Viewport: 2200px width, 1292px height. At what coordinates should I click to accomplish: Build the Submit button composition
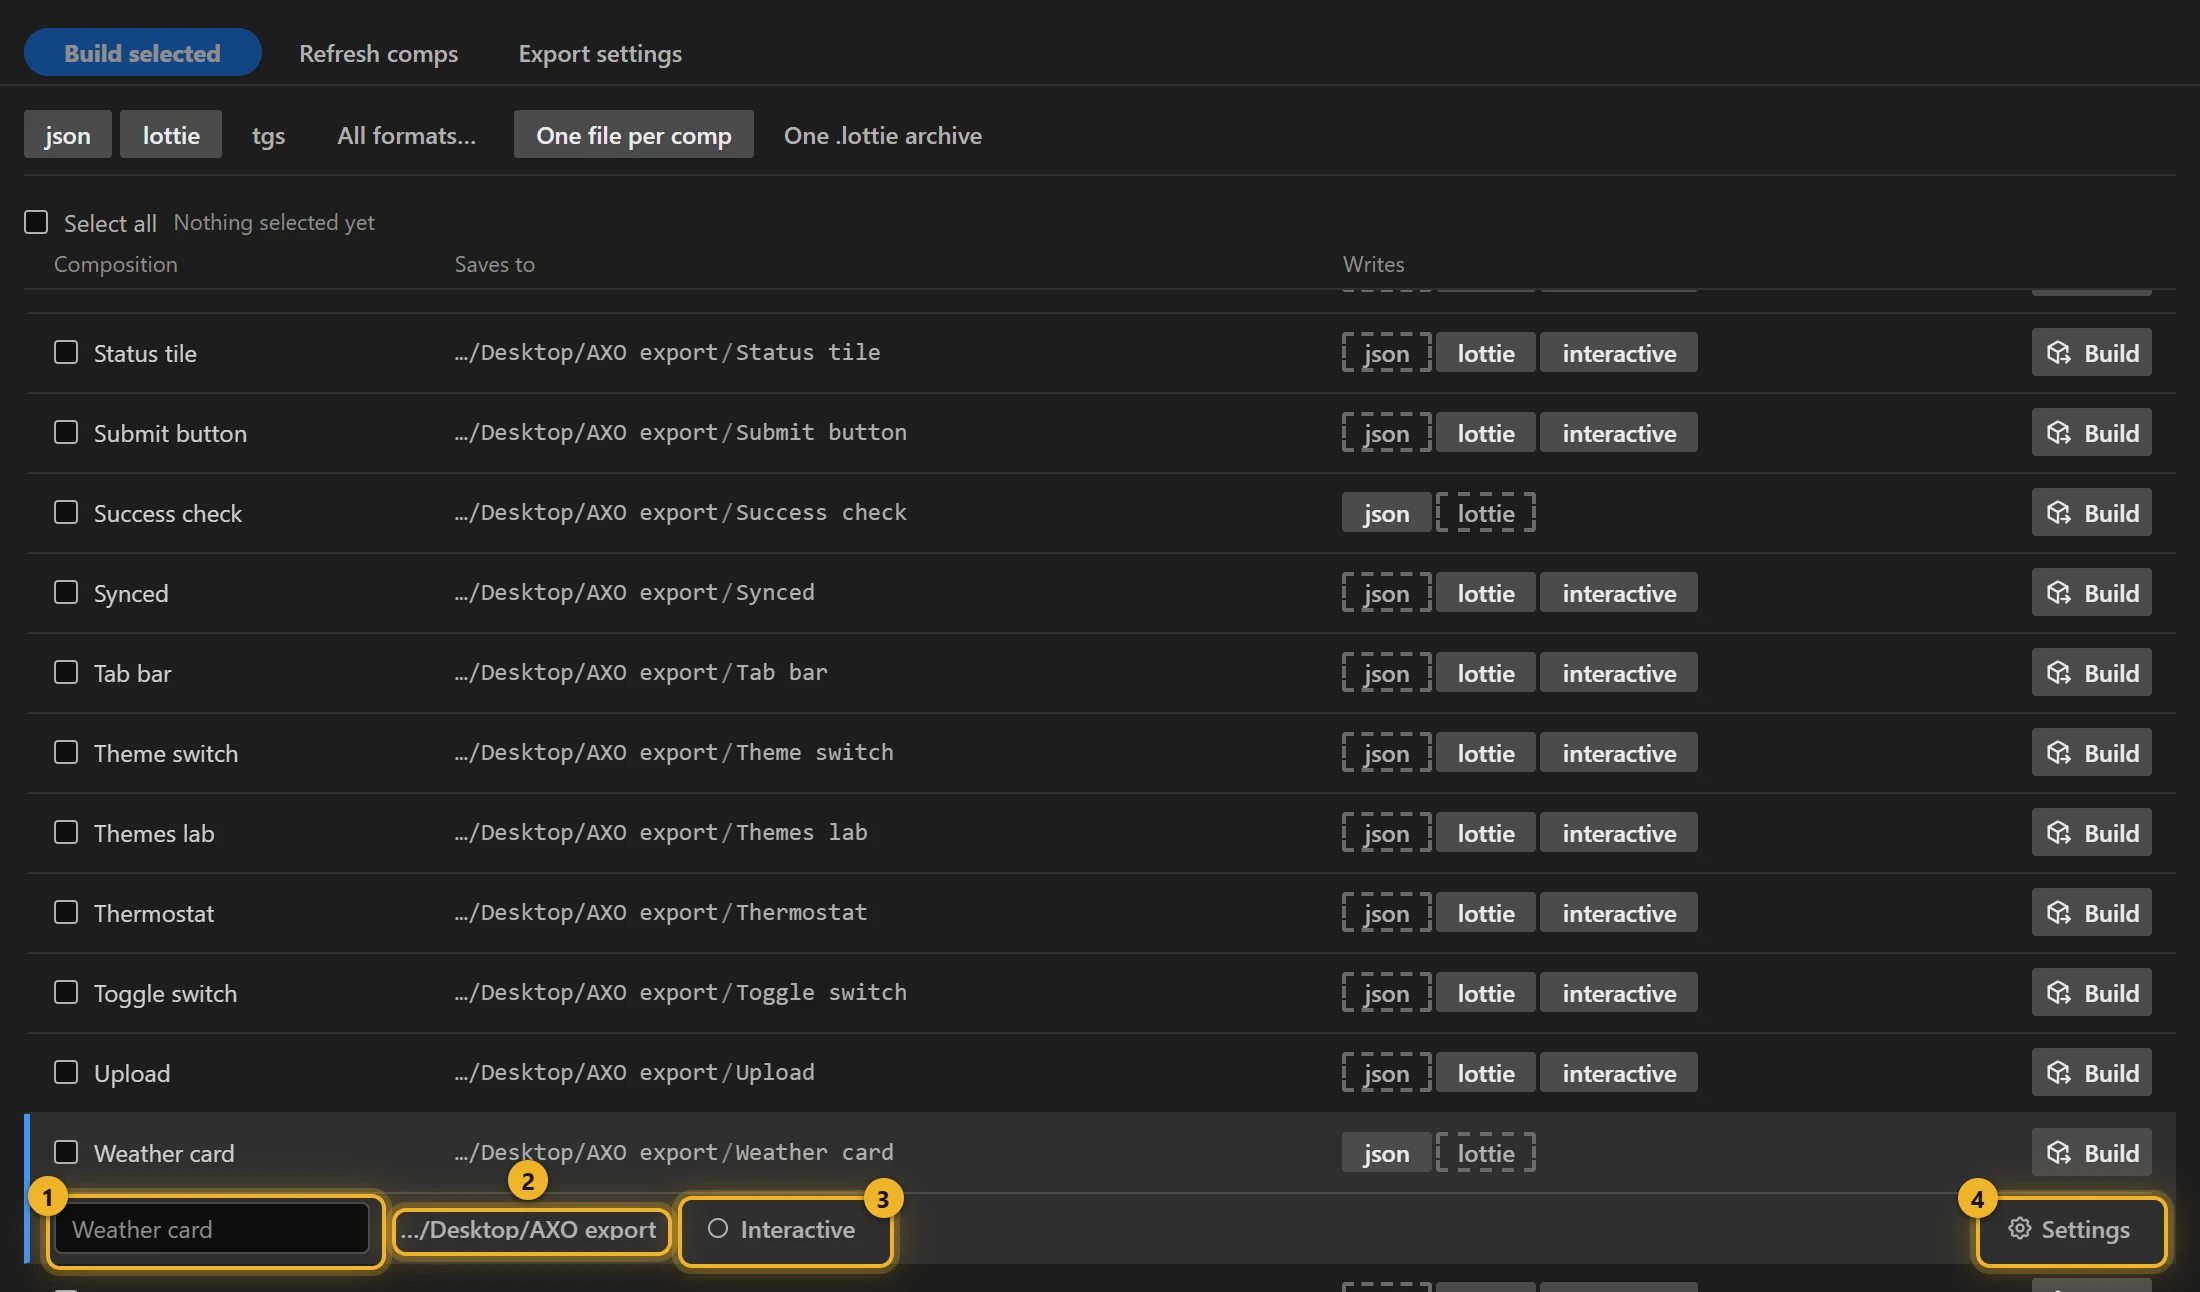pyautogui.click(x=2091, y=432)
